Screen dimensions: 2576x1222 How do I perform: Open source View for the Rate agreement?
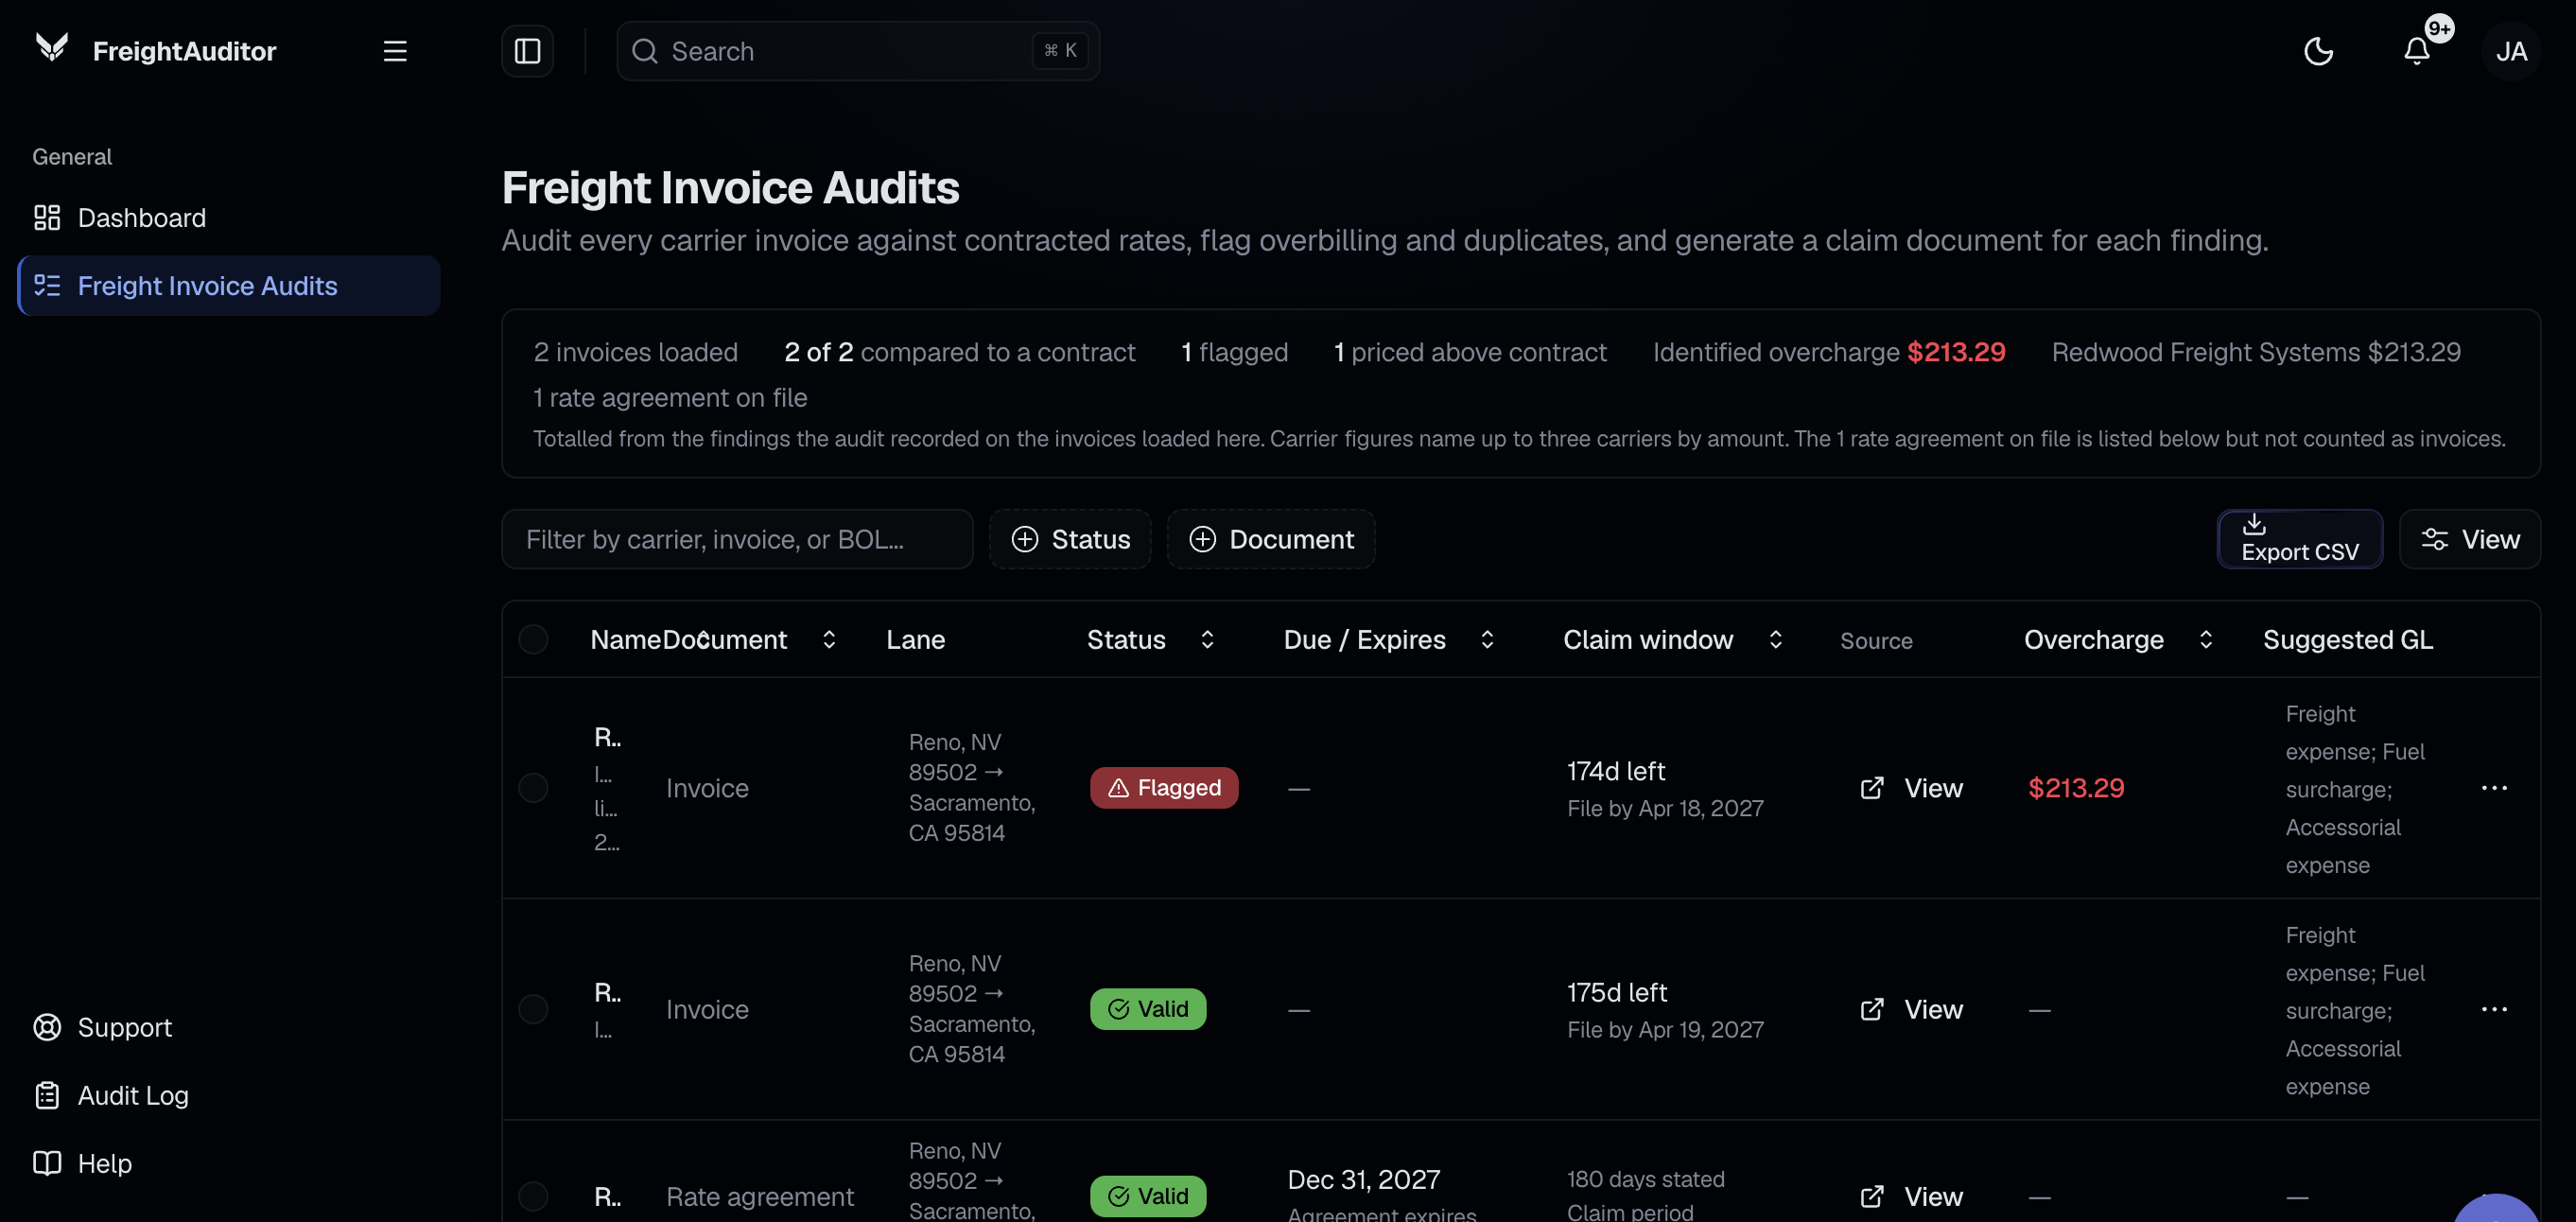(x=1911, y=1196)
